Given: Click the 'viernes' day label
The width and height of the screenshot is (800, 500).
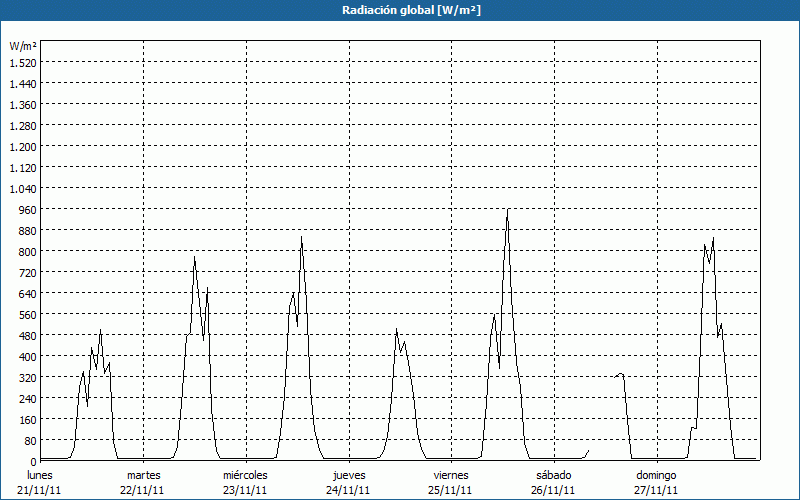Looking at the screenshot, I should [x=451, y=475].
